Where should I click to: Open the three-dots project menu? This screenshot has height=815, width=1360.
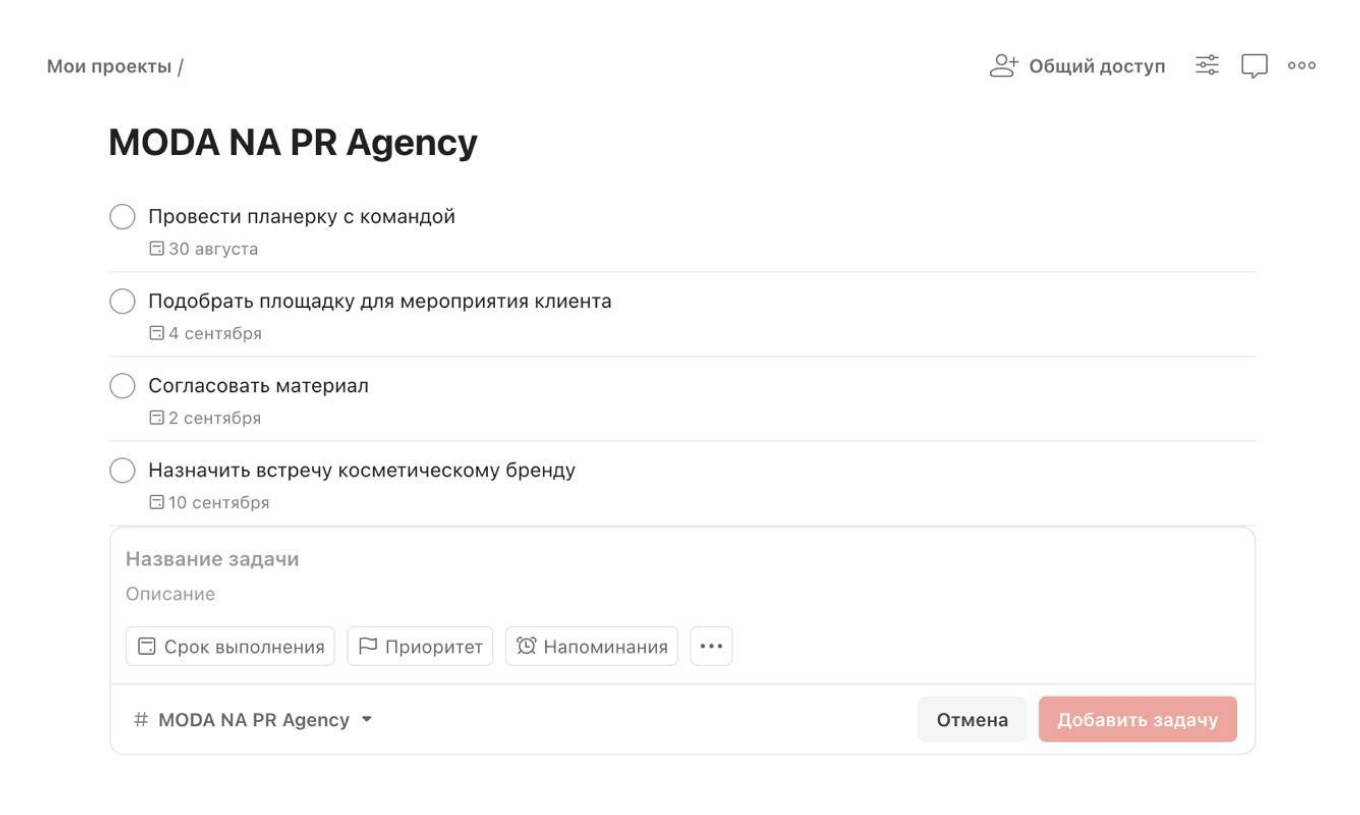point(1301,66)
